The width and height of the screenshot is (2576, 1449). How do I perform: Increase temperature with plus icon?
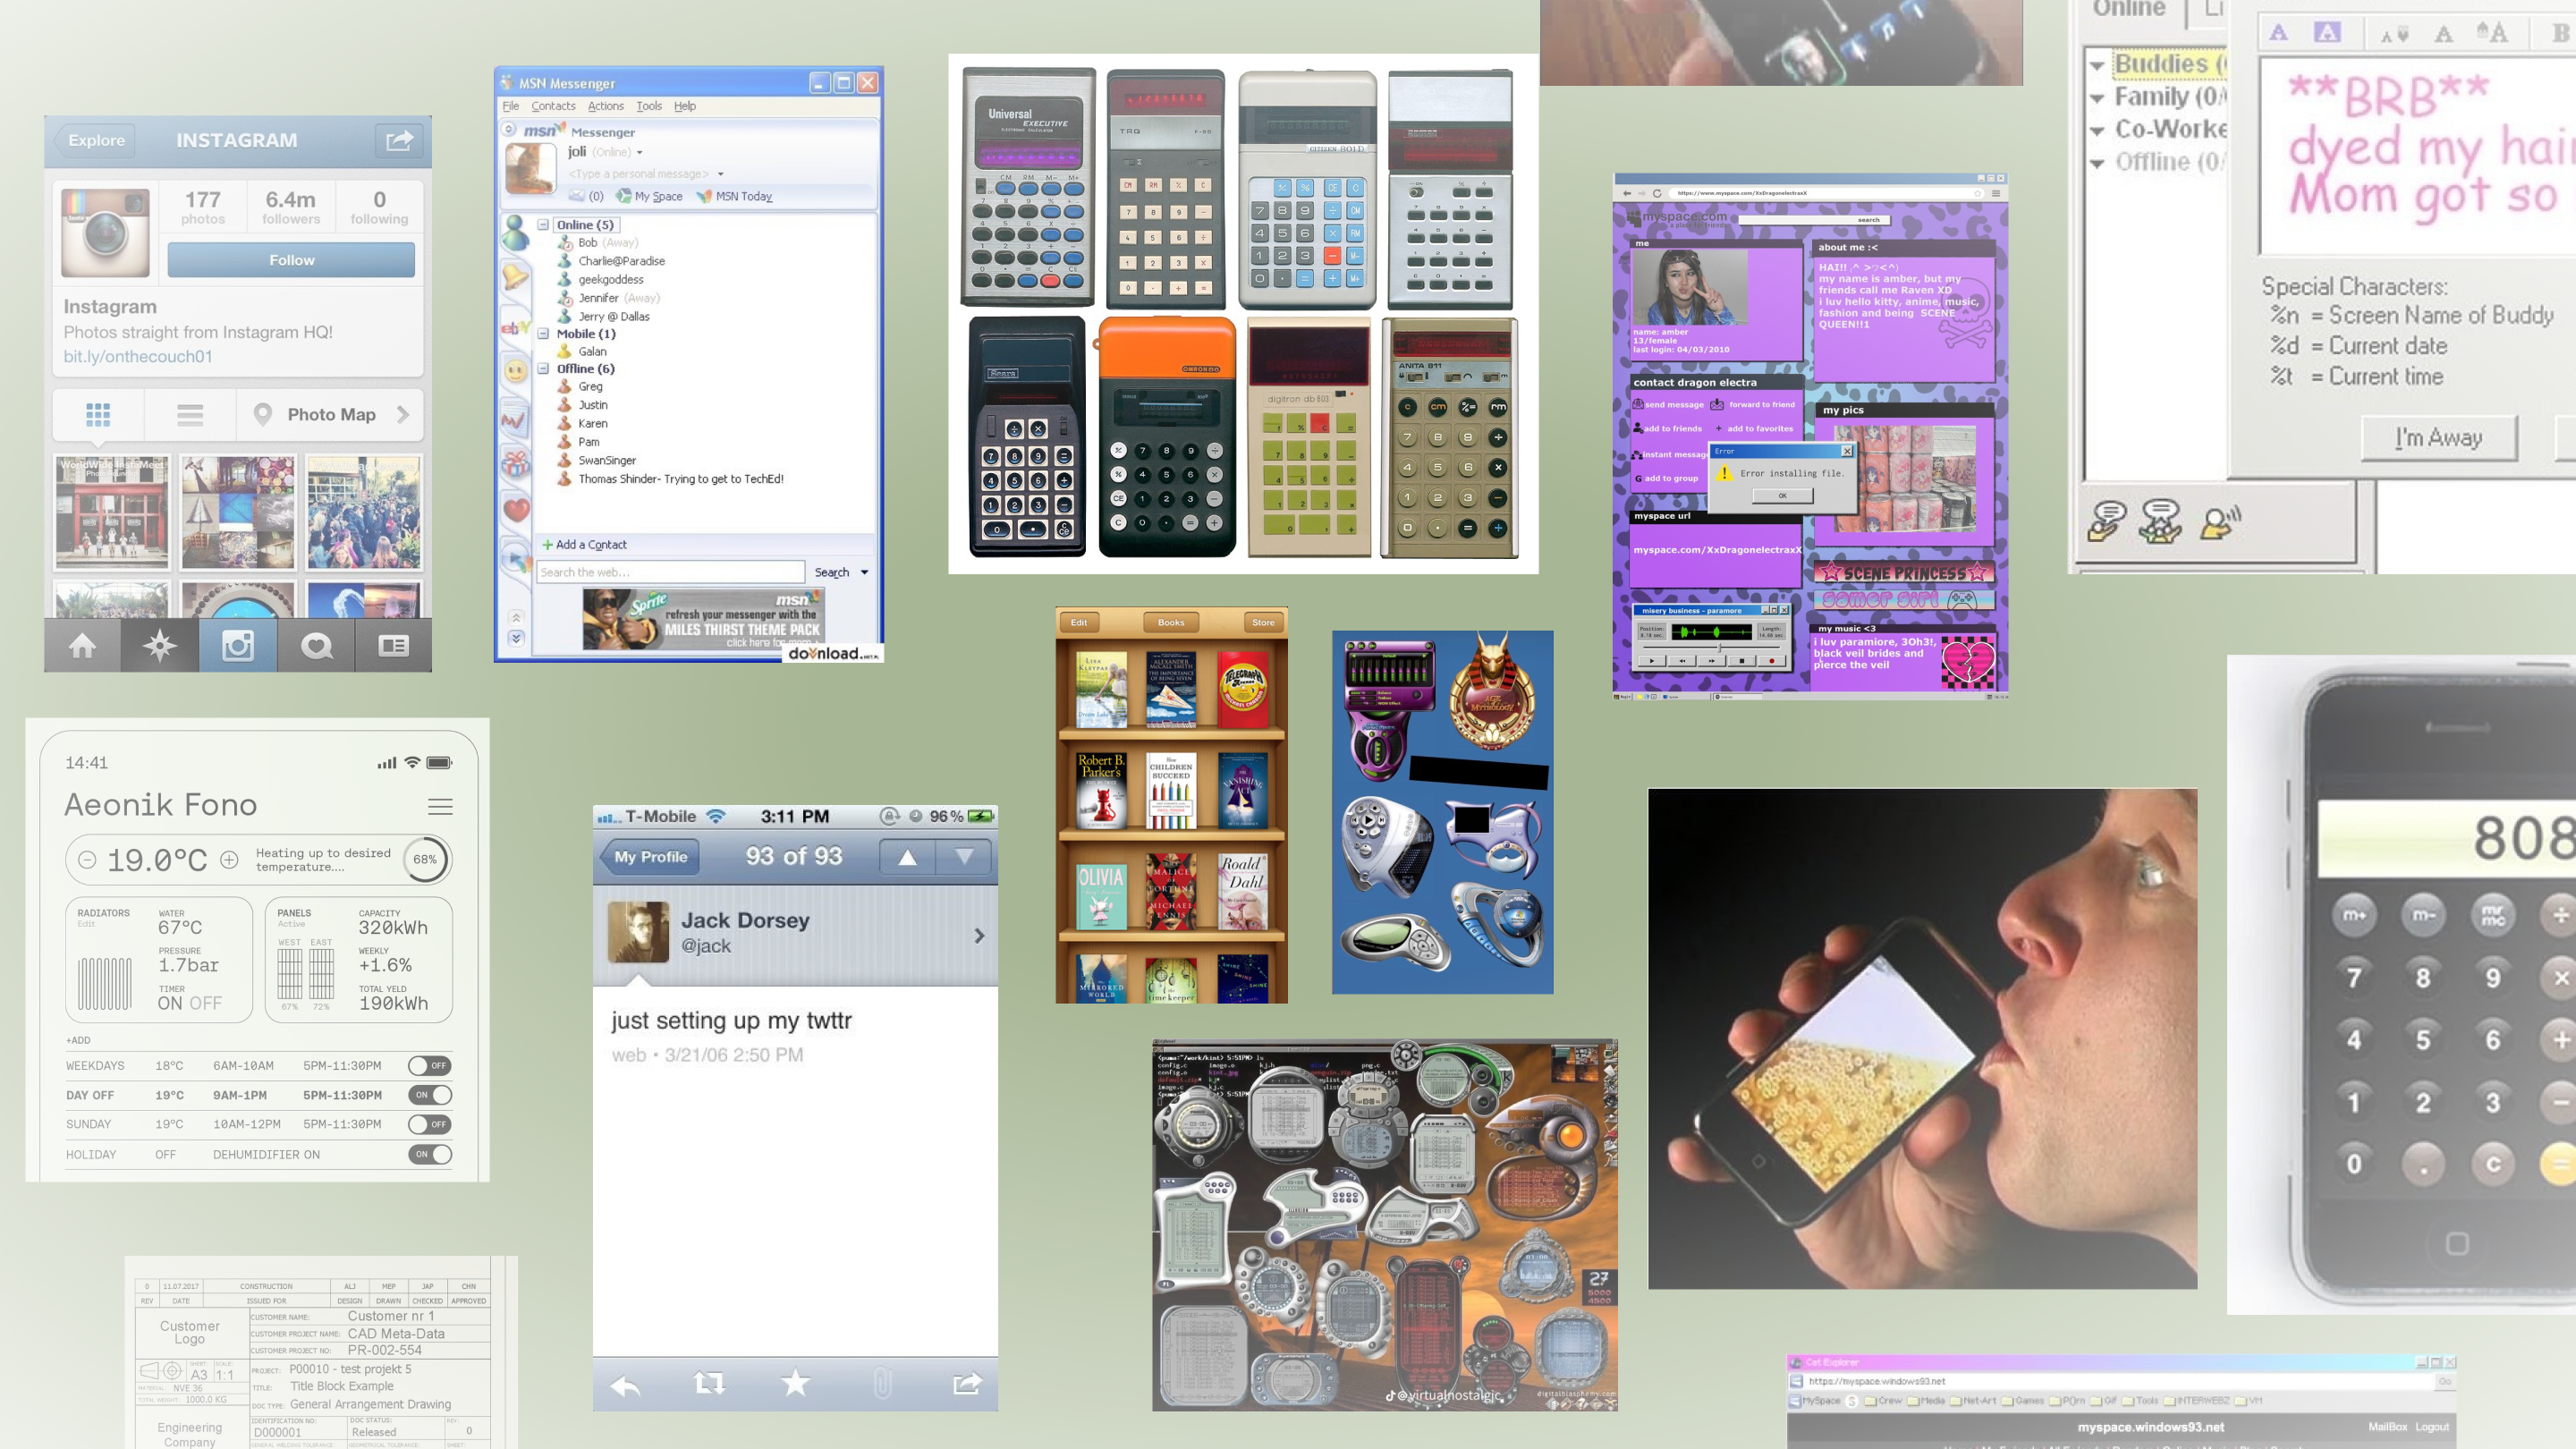click(229, 860)
